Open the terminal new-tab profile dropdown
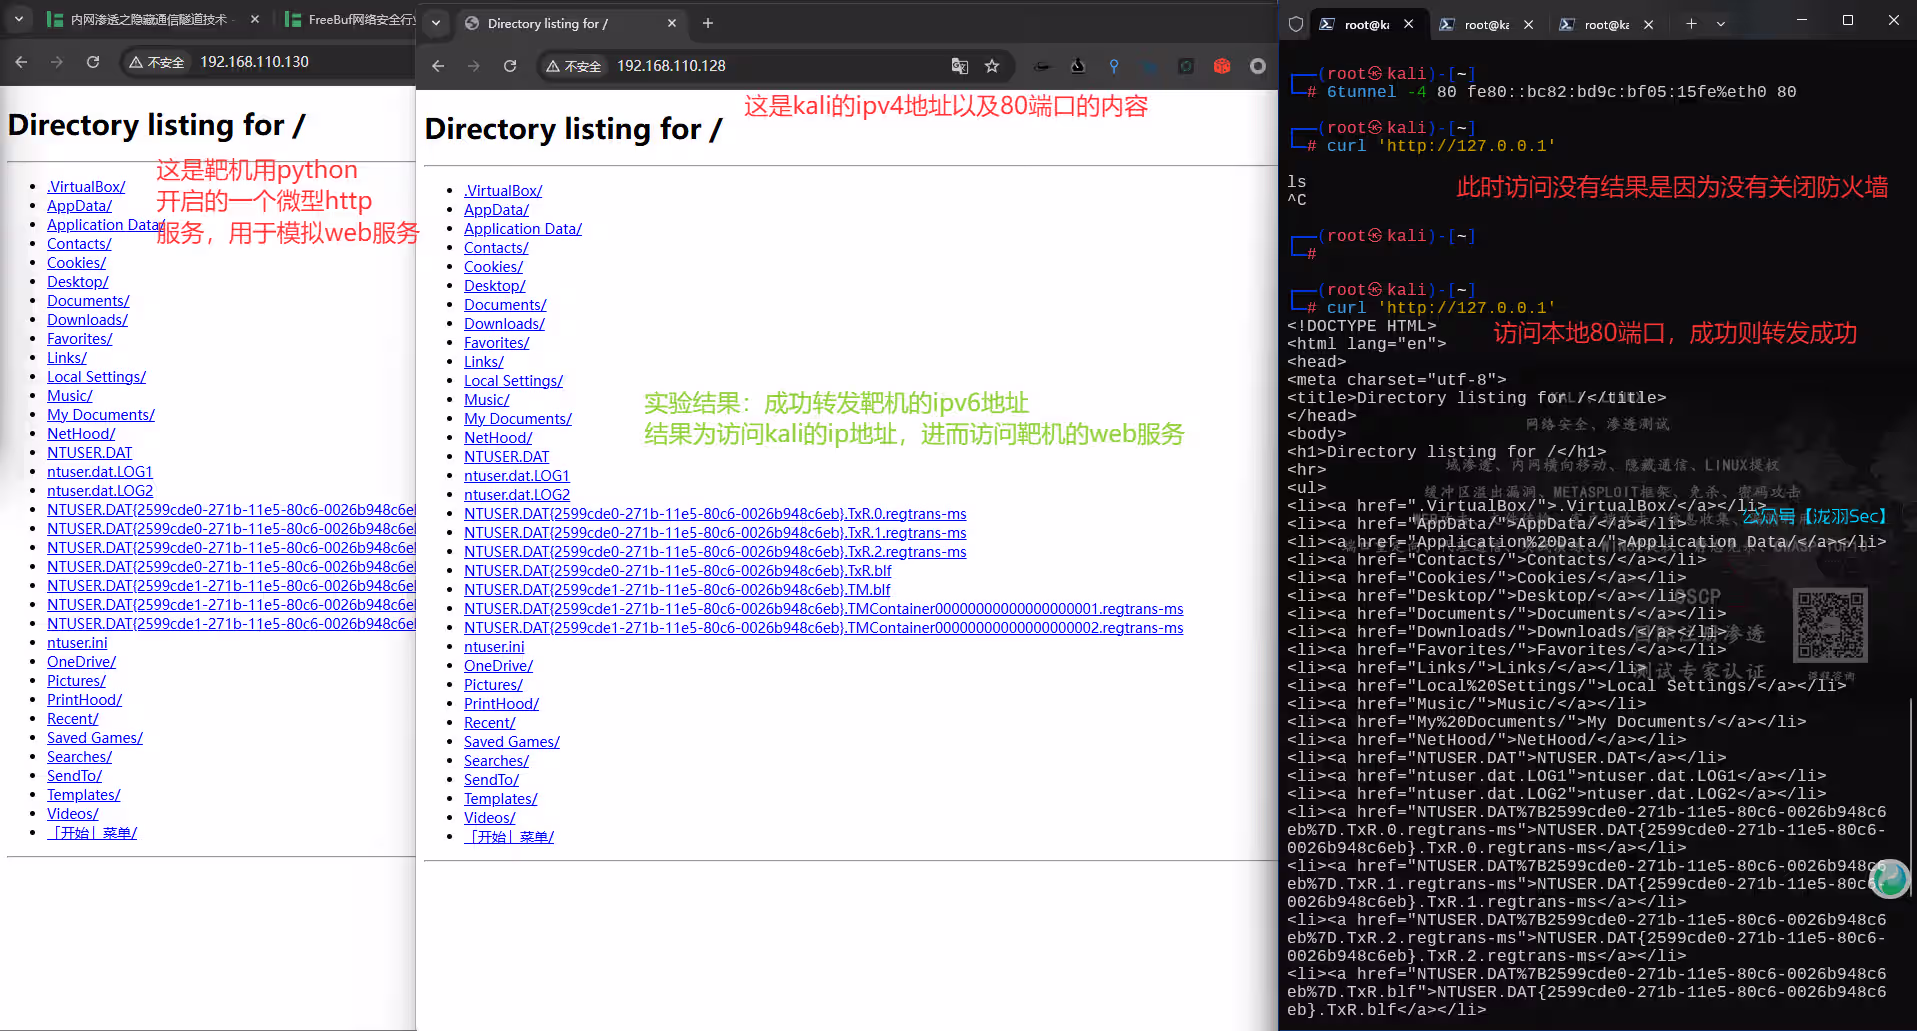 (1721, 24)
